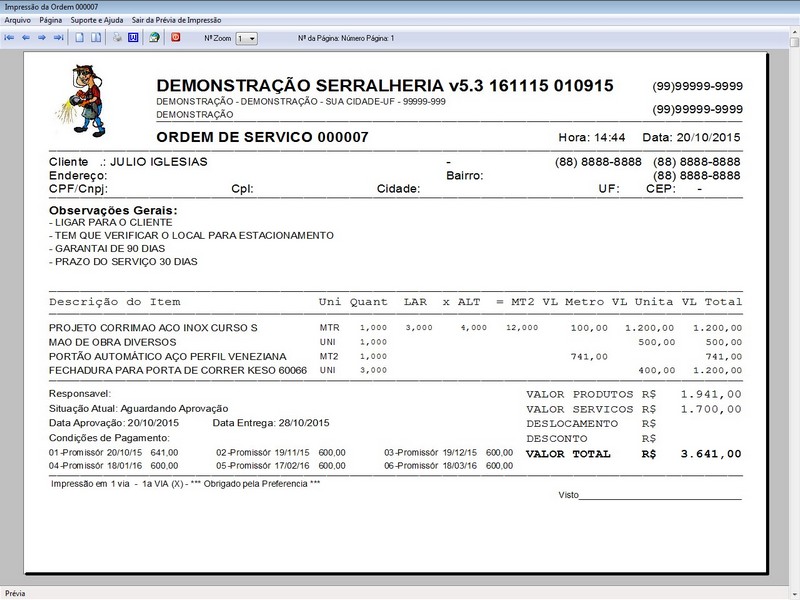The height and width of the screenshot is (600, 800).
Task: Expand the zoom selection arrow
Action: coord(252,37)
